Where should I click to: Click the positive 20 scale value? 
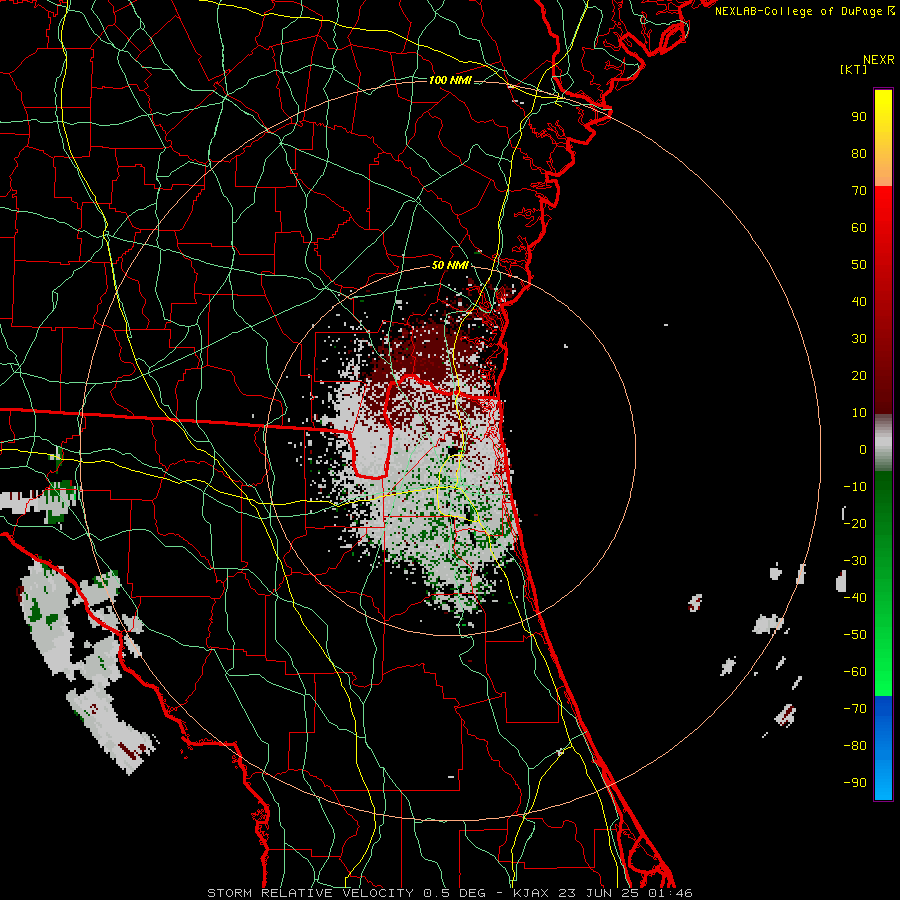pos(859,375)
